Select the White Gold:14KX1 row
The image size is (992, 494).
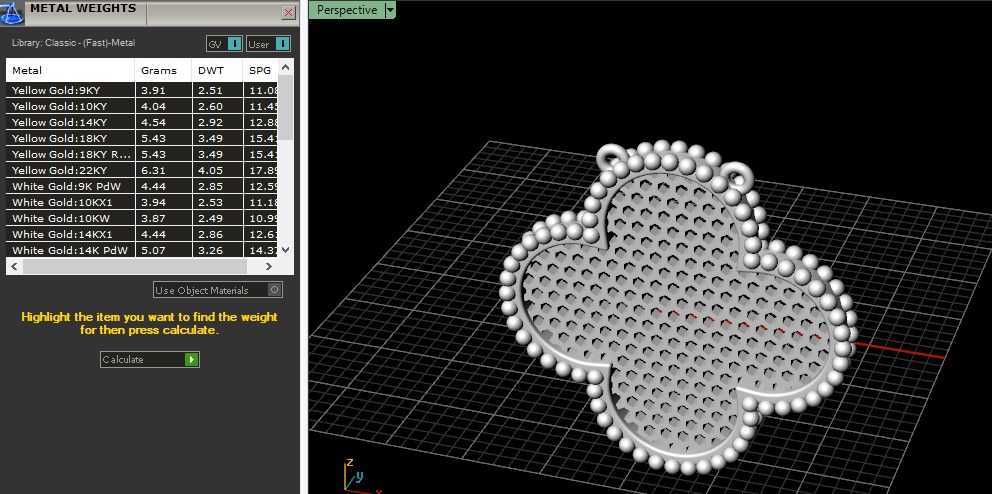point(142,234)
